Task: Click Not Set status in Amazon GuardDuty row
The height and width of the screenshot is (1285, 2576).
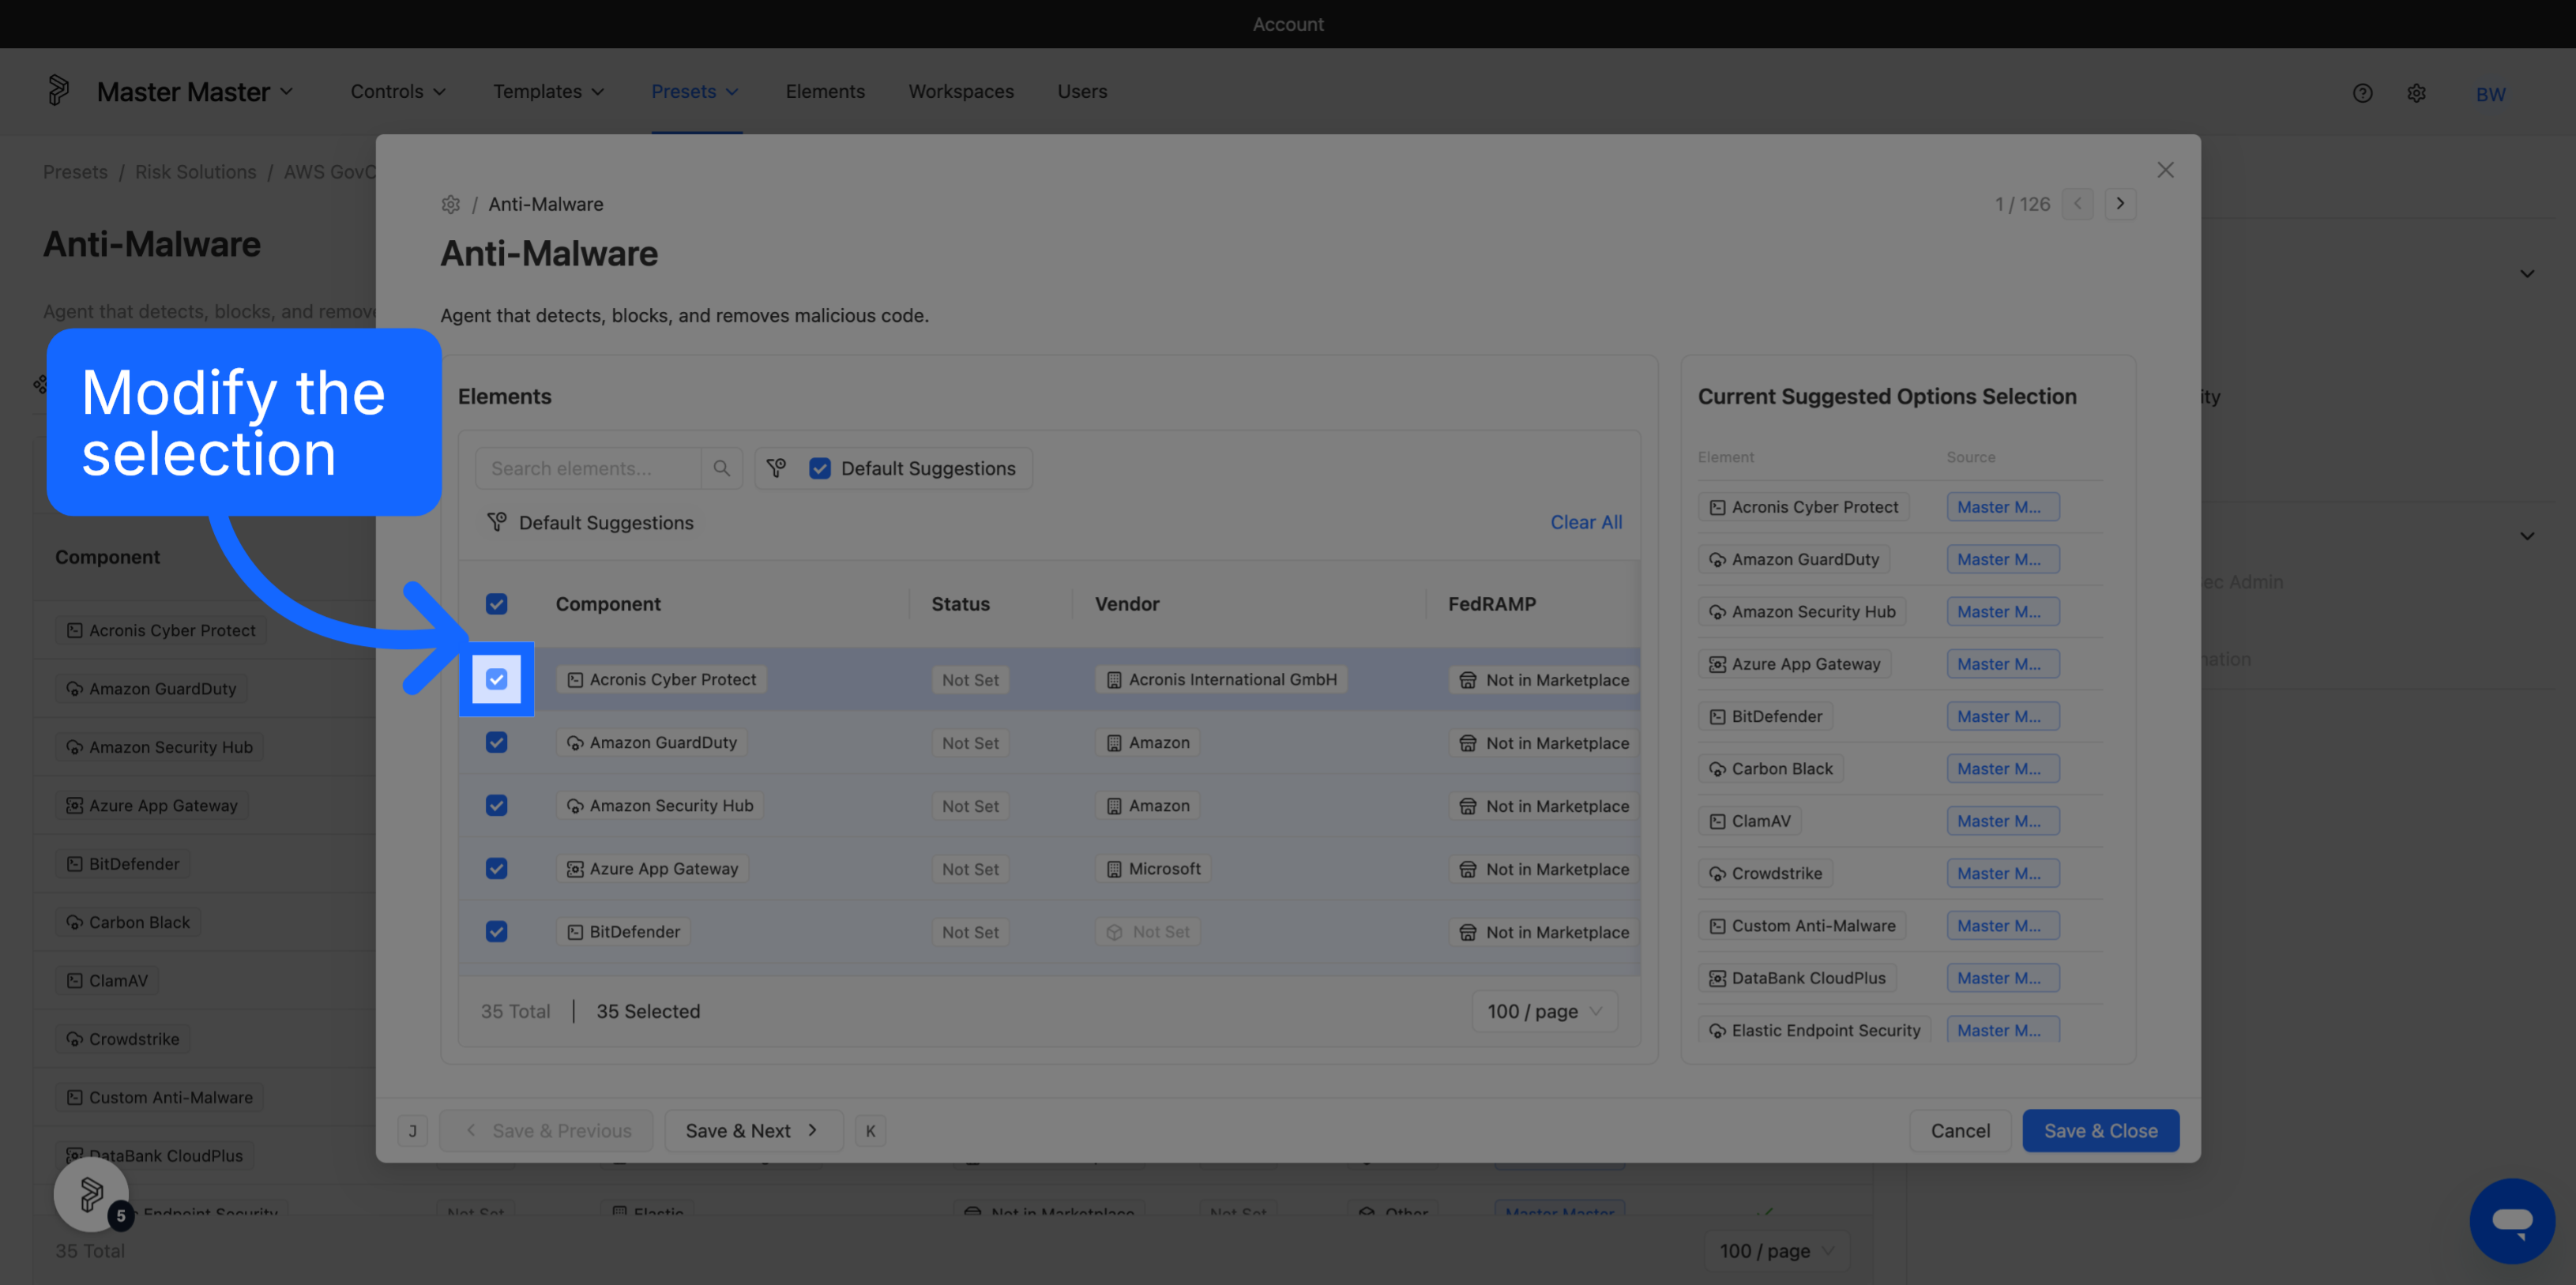Action: point(970,743)
